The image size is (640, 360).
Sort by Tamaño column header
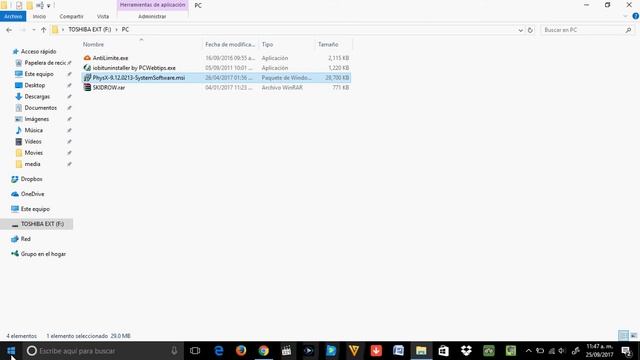click(x=328, y=44)
